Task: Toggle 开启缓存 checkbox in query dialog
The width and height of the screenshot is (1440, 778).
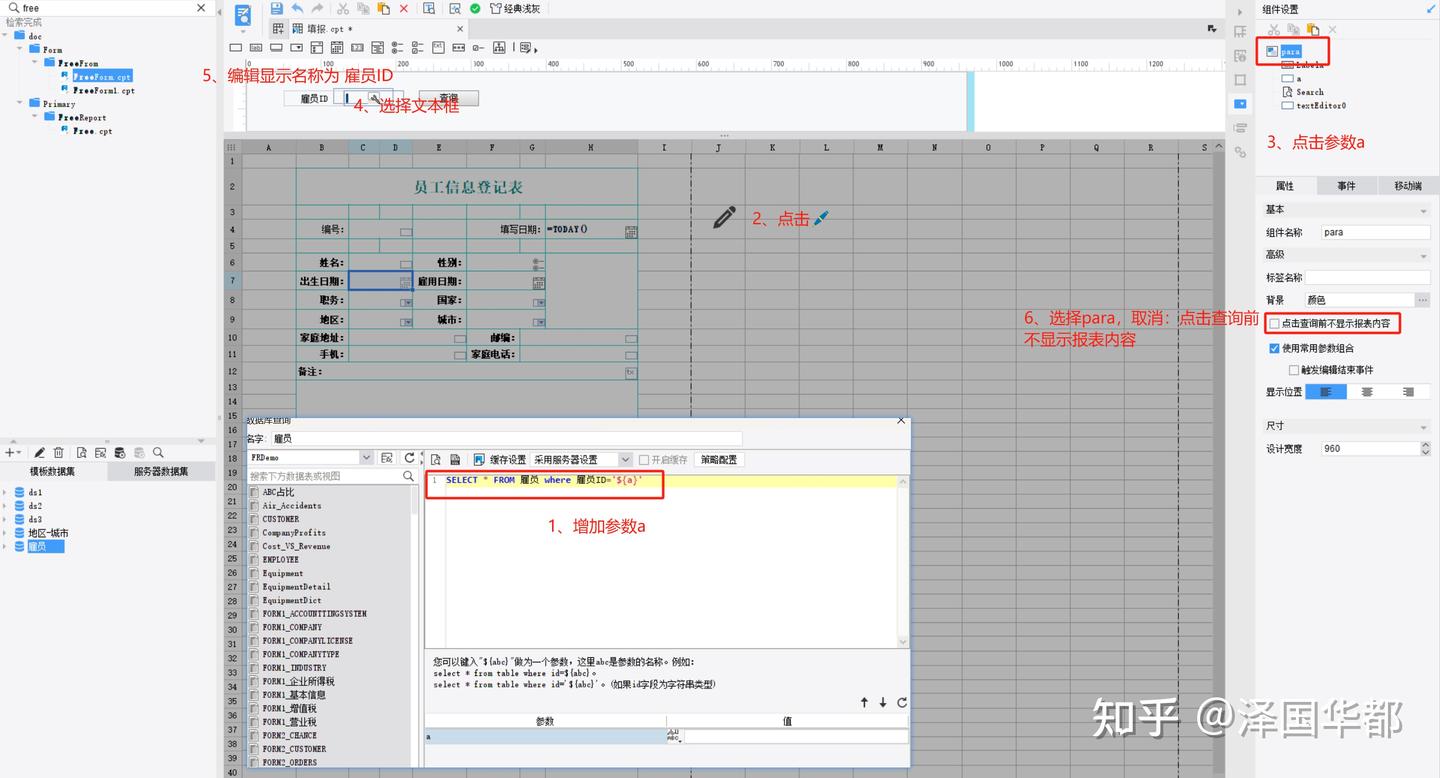Action: [644, 460]
